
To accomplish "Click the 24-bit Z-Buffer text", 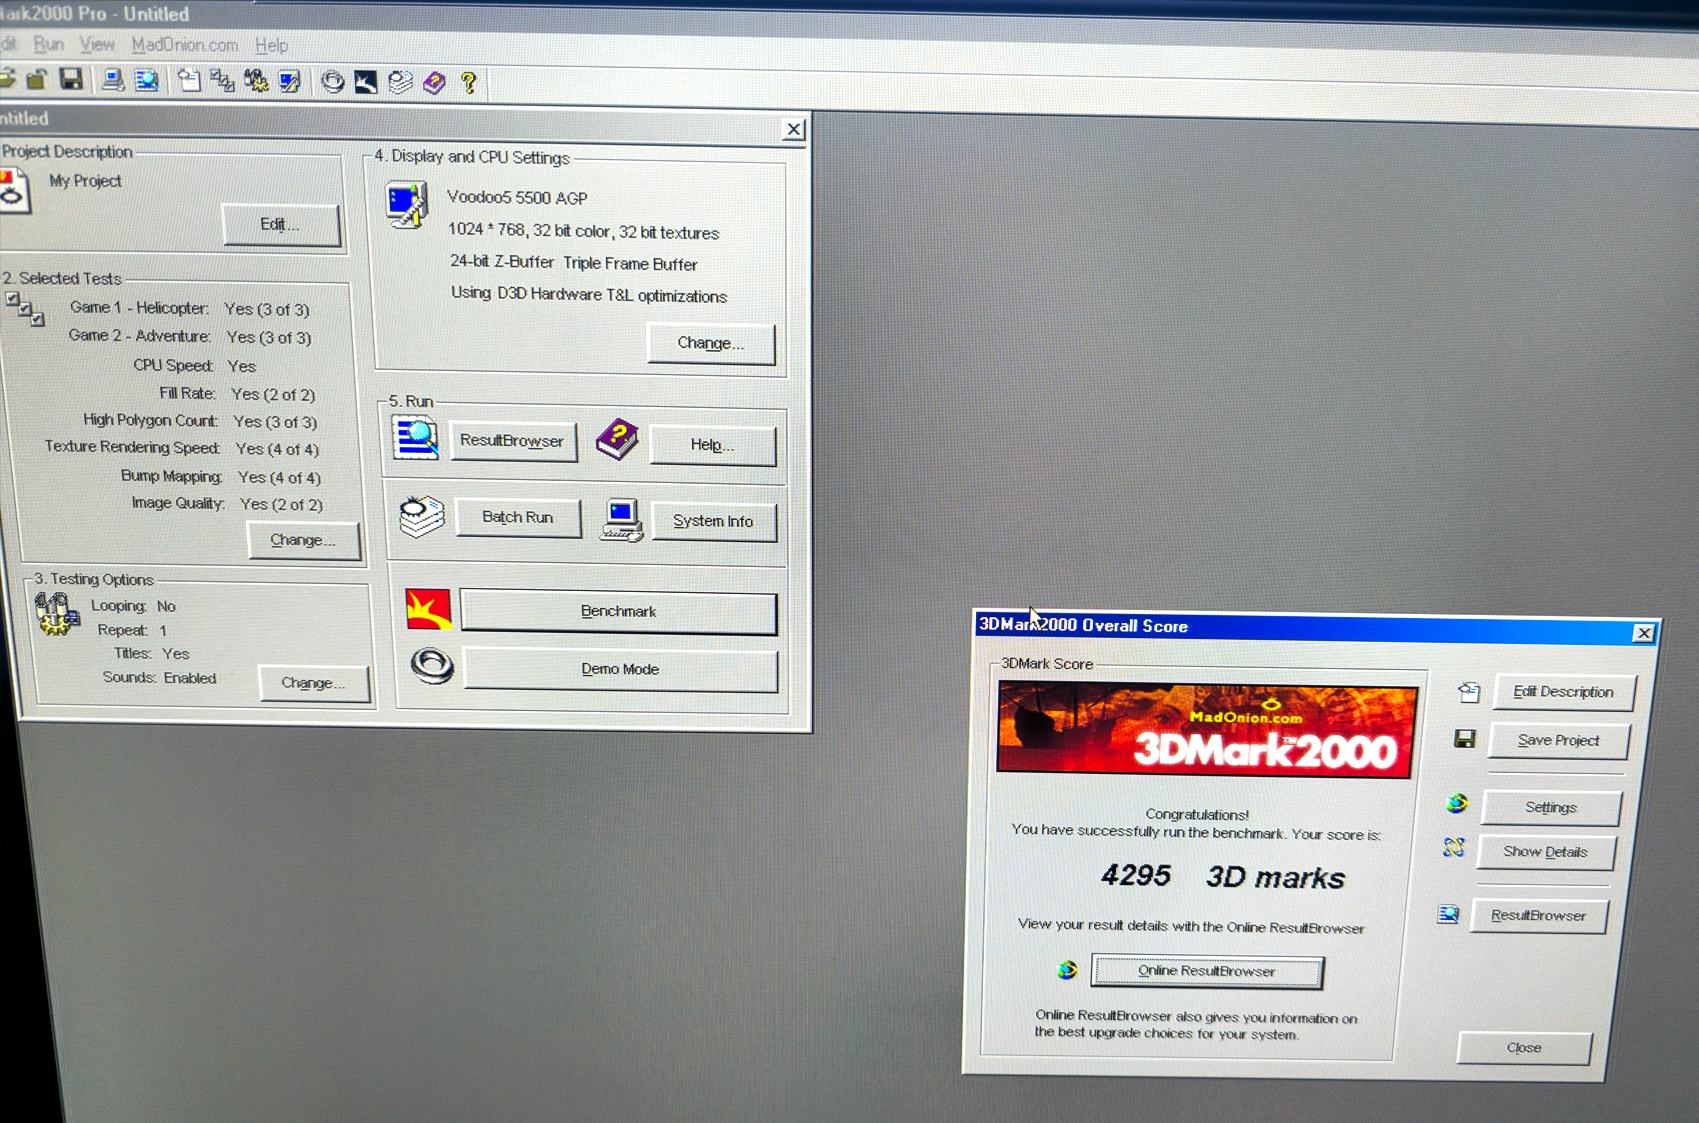I will [x=502, y=262].
